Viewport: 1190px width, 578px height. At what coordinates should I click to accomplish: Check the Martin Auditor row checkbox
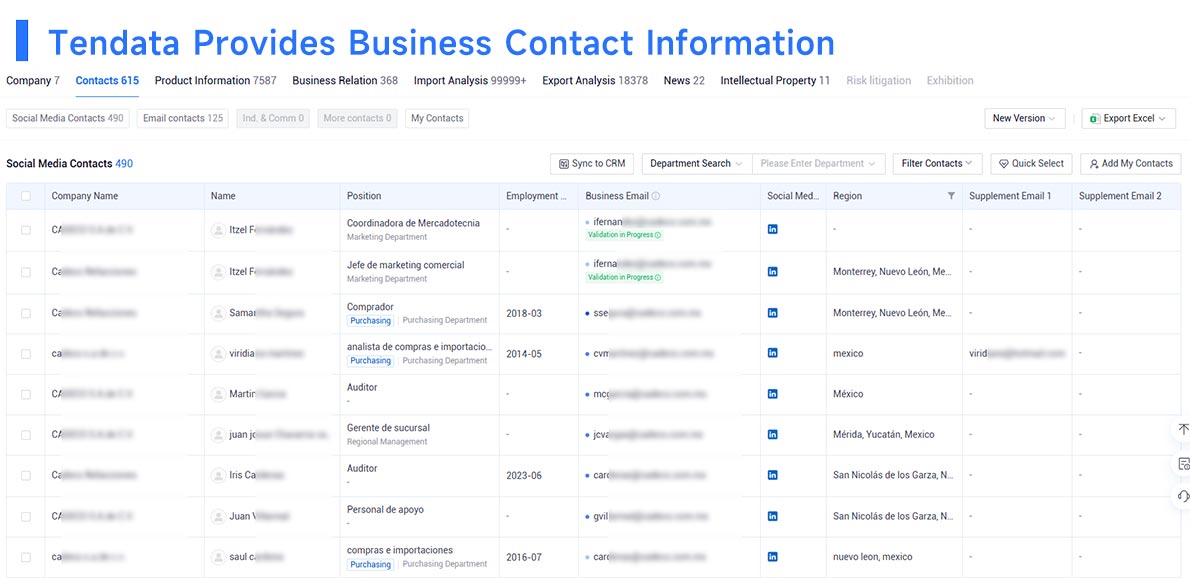coord(26,394)
